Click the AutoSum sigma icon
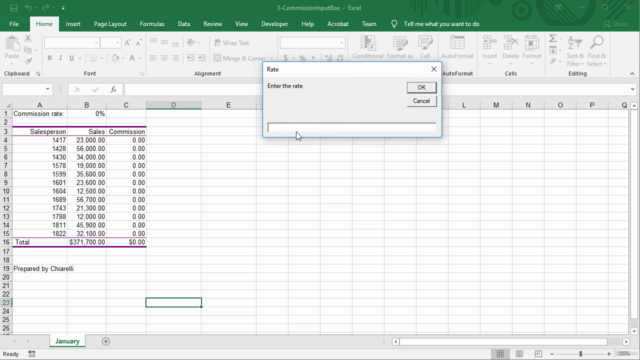 click(x=553, y=39)
